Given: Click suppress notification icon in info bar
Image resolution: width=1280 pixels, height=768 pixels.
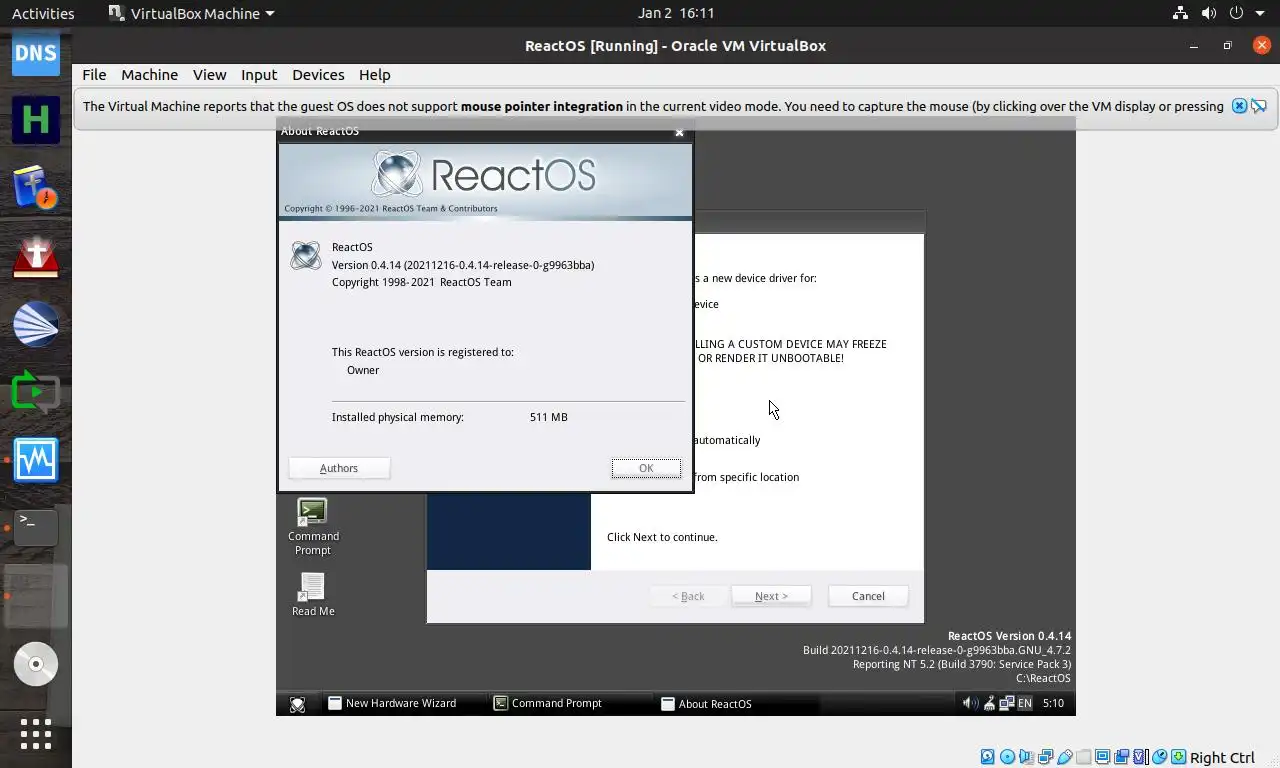Looking at the screenshot, I should coord(1259,106).
